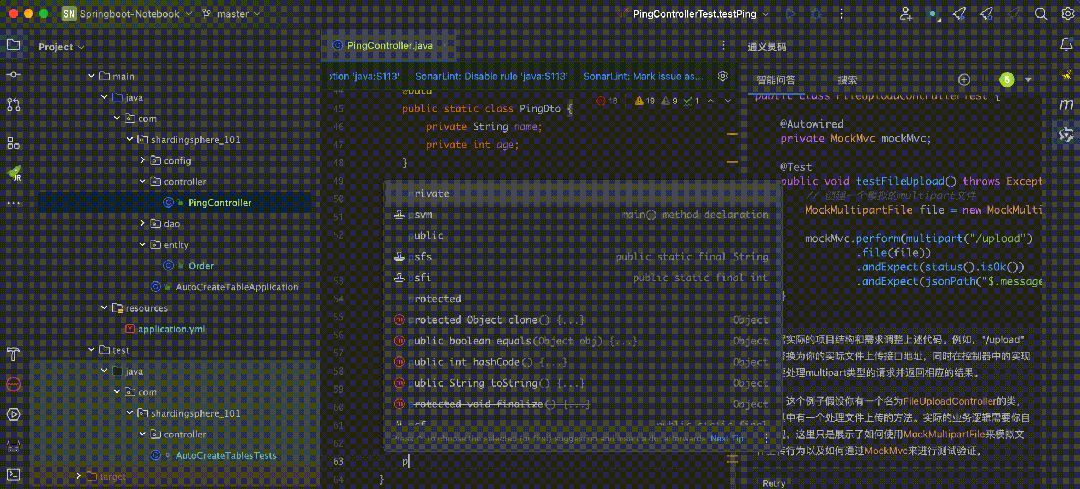Open editor tab options vertical dots
The height and width of the screenshot is (489, 1080).
[x=723, y=45]
